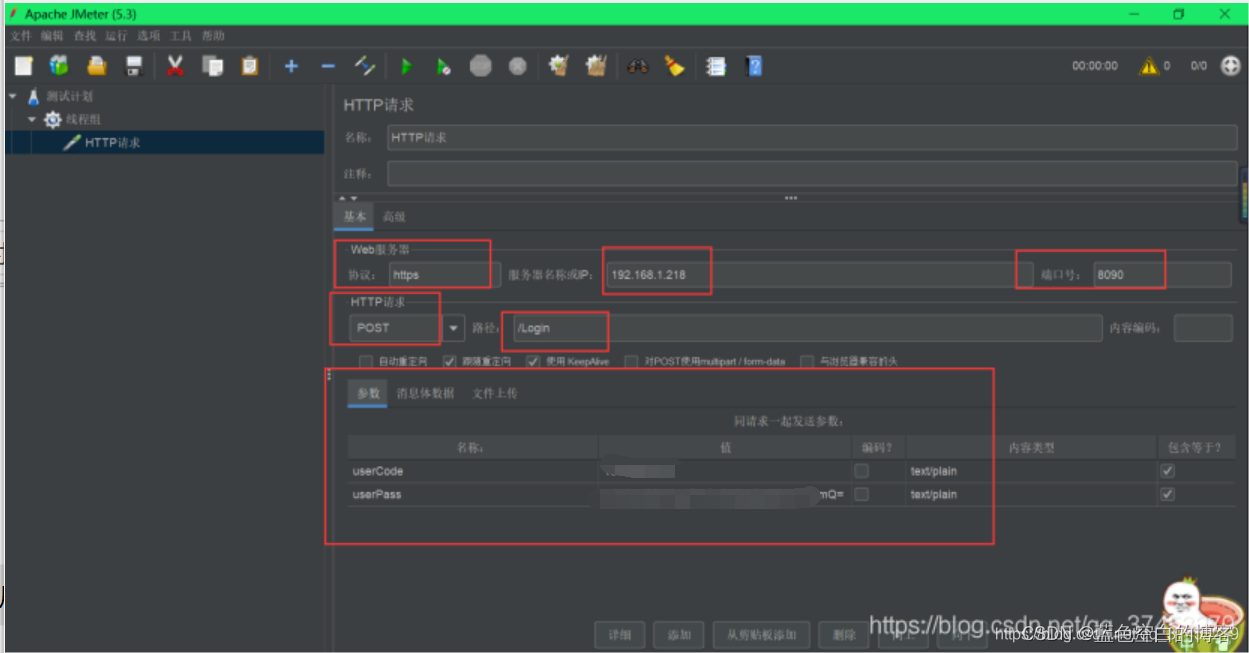Click the Clear results icon

point(559,66)
